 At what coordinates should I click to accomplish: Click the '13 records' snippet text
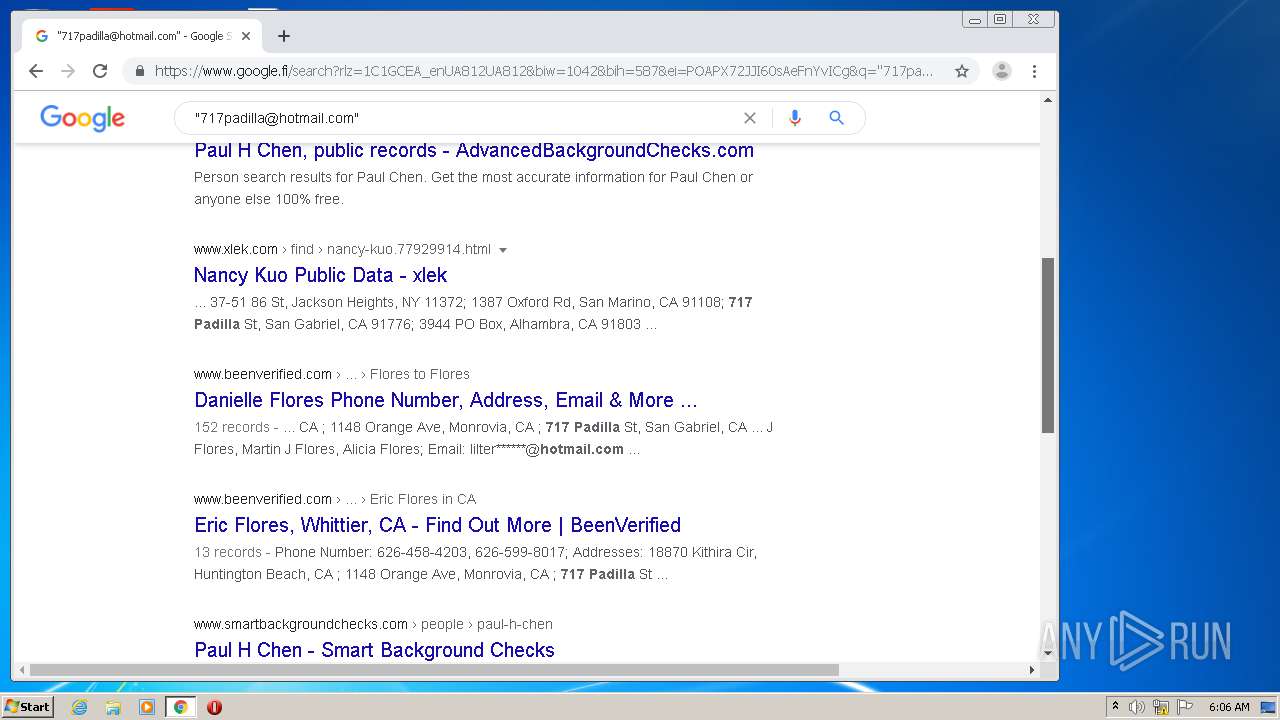[x=228, y=552]
